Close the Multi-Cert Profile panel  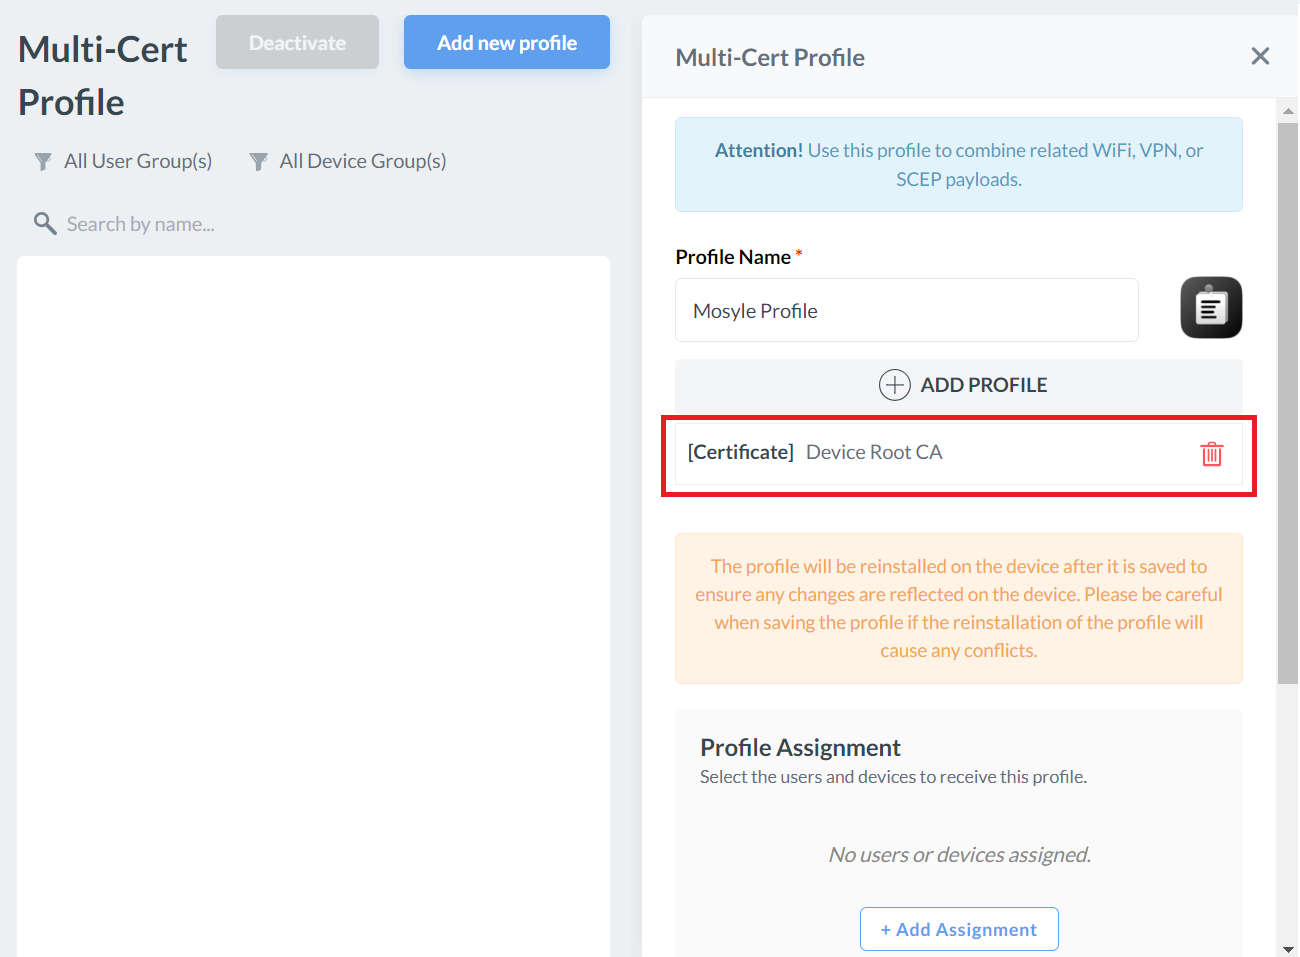[x=1260, y=57]
